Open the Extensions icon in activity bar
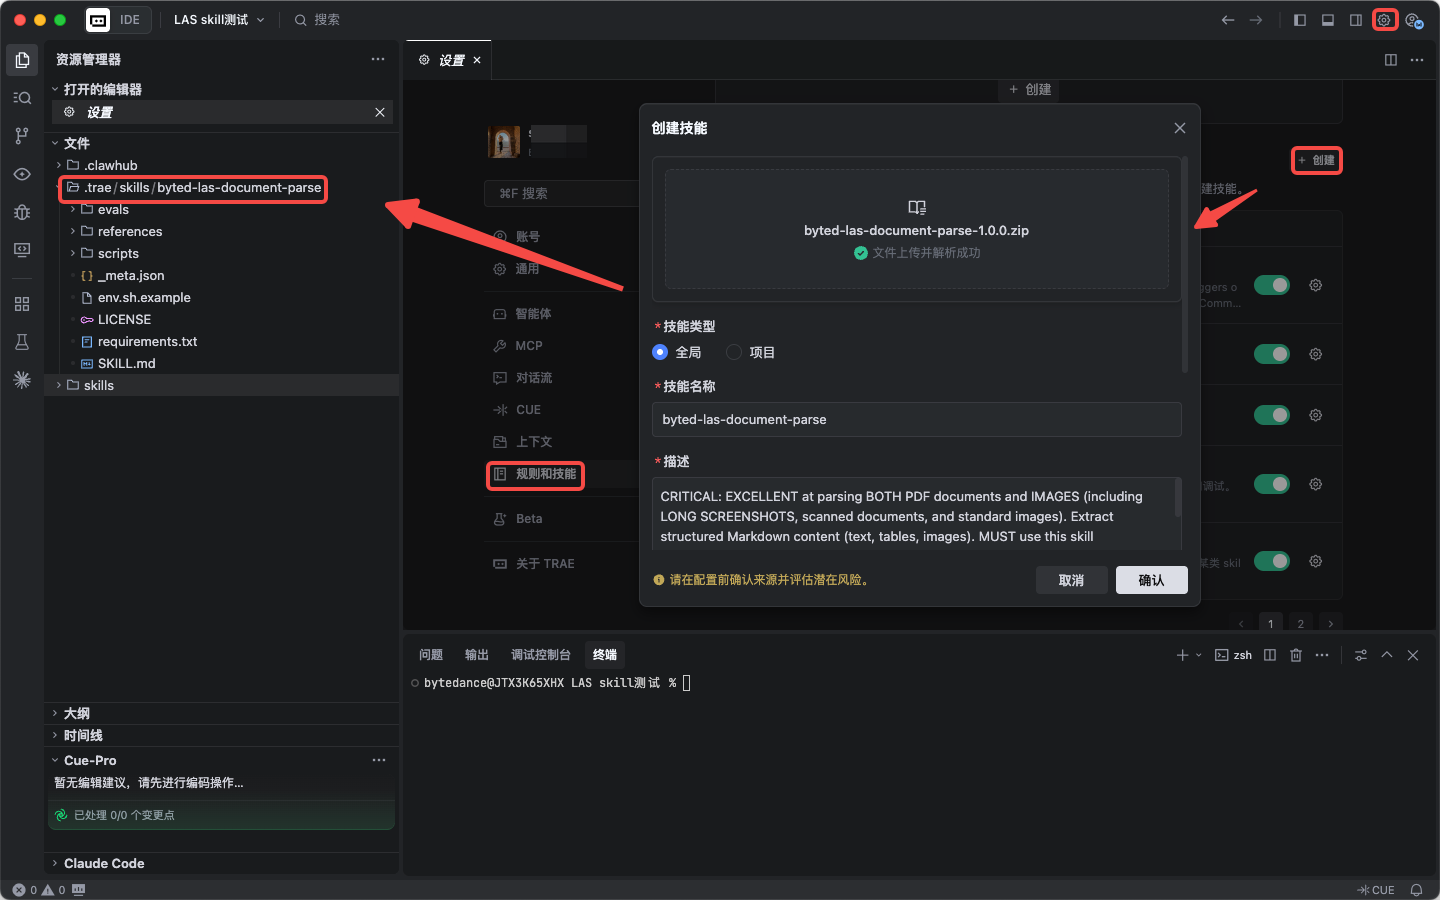 (x=22, y=304)
